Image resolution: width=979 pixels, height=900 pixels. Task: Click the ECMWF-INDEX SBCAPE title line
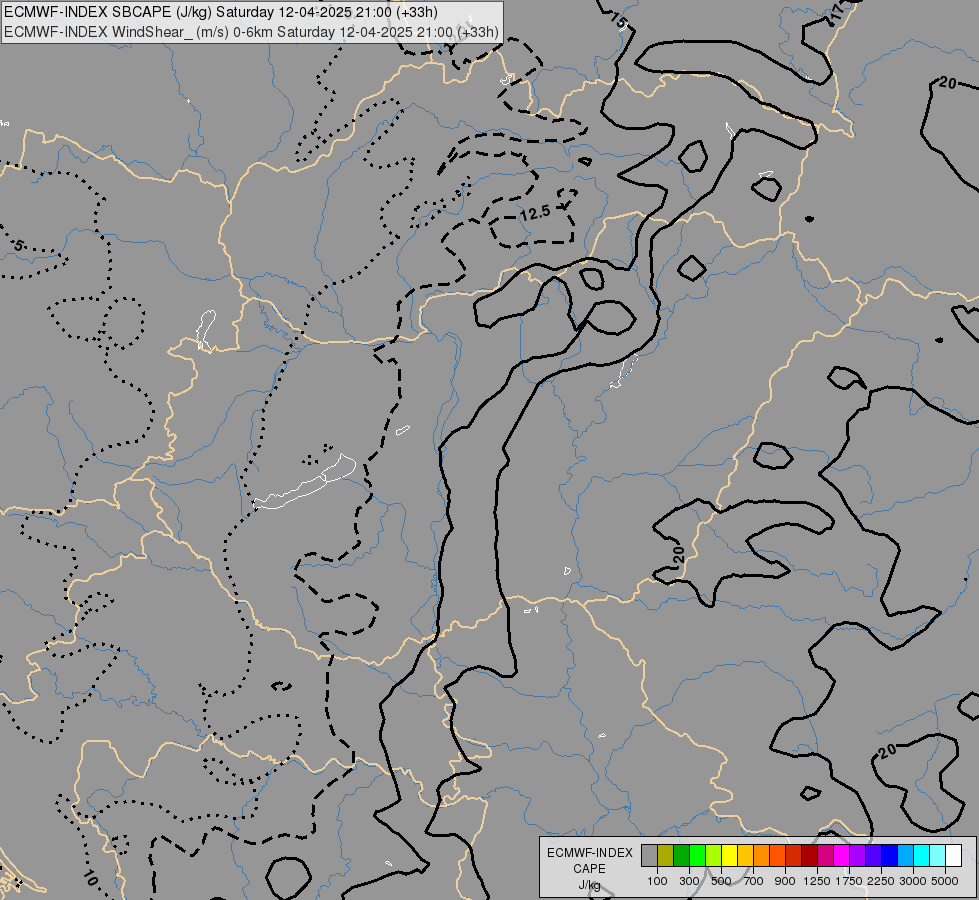click(x=221, y=12)
